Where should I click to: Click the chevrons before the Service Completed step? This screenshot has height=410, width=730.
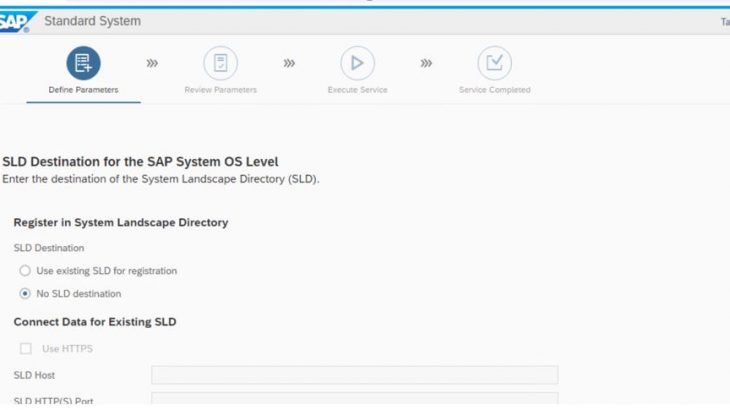(426, 64)
